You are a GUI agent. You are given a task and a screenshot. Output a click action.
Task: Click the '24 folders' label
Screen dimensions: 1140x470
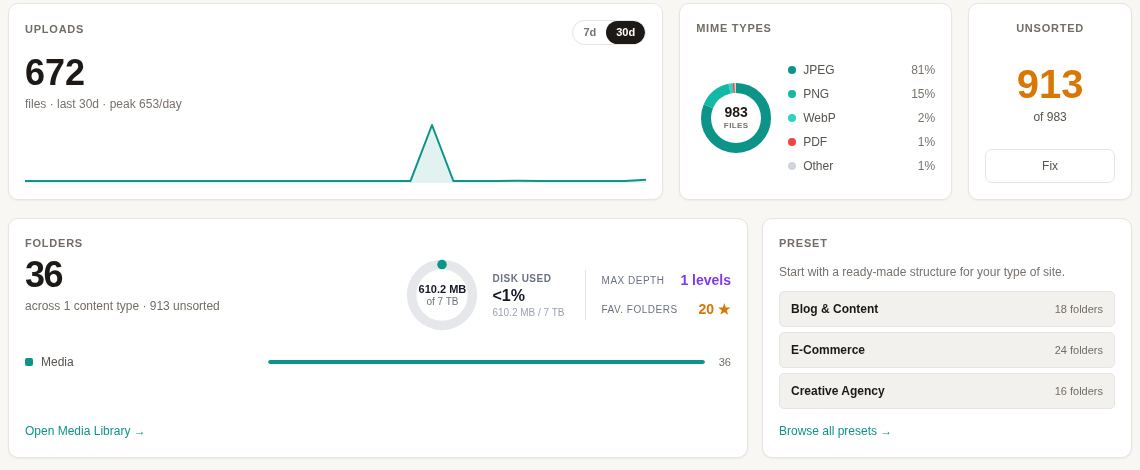[1078, 350]
